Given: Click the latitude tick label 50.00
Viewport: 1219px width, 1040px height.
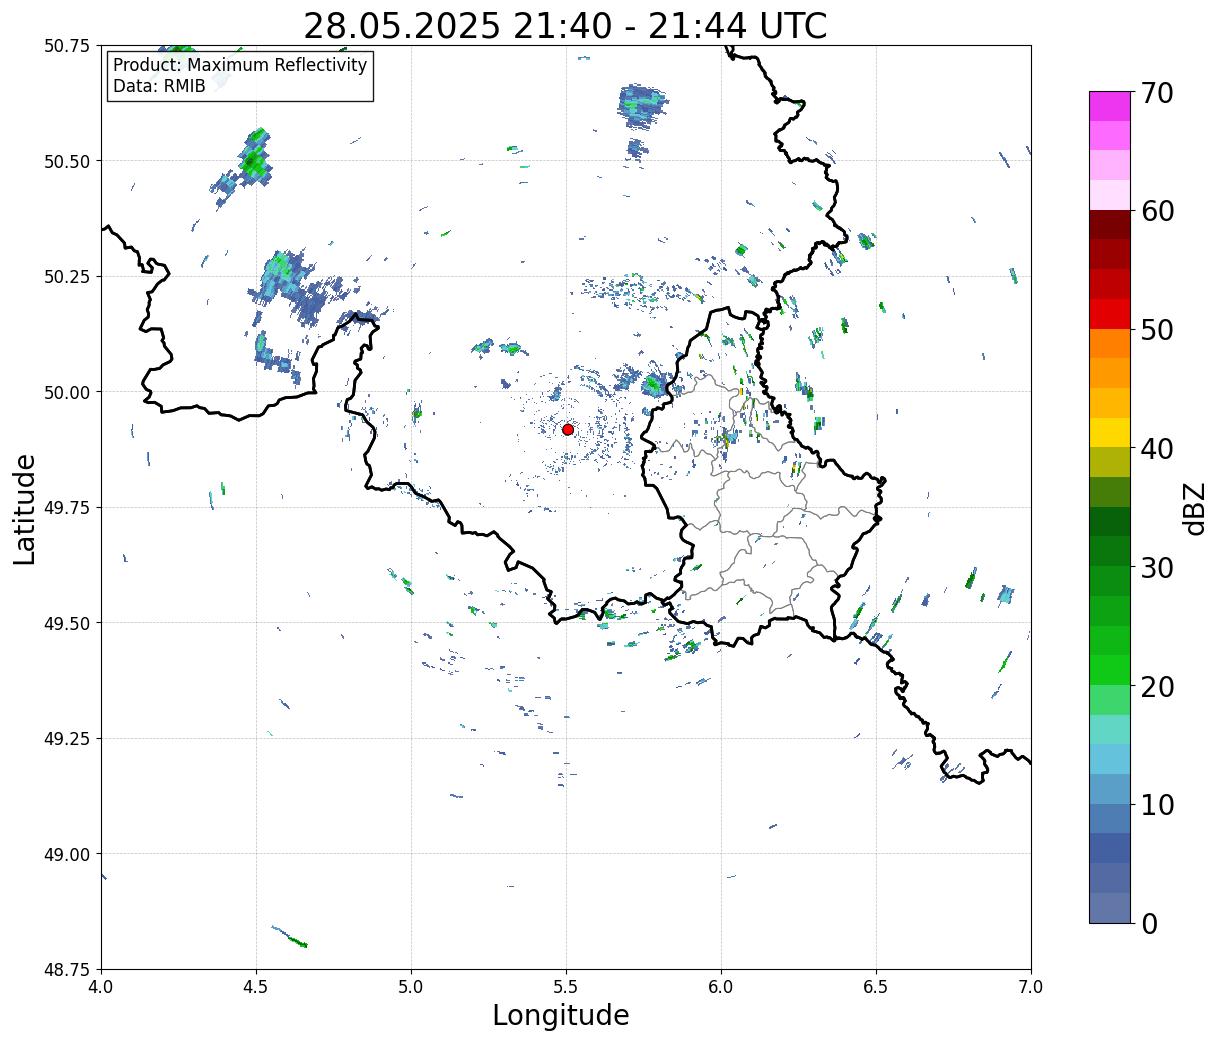Looking at the screenshot, I should coord(66,392).
